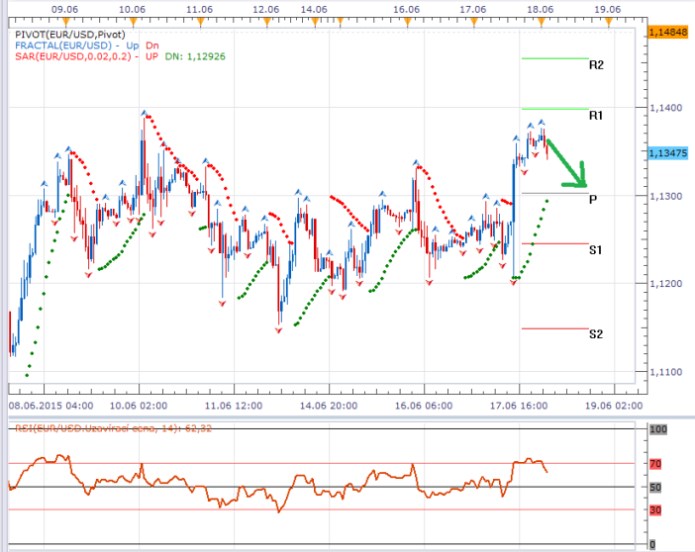Click the RSI 70 overbought level label

point(656,464)
